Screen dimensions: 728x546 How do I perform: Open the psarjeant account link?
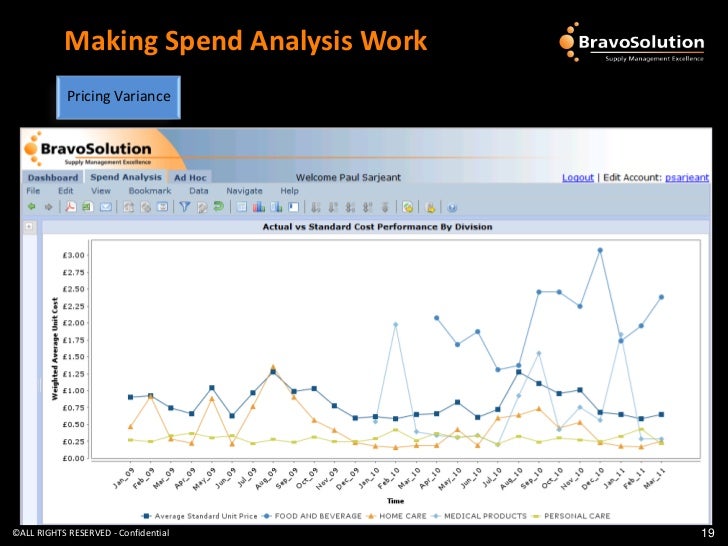(687, 177)
